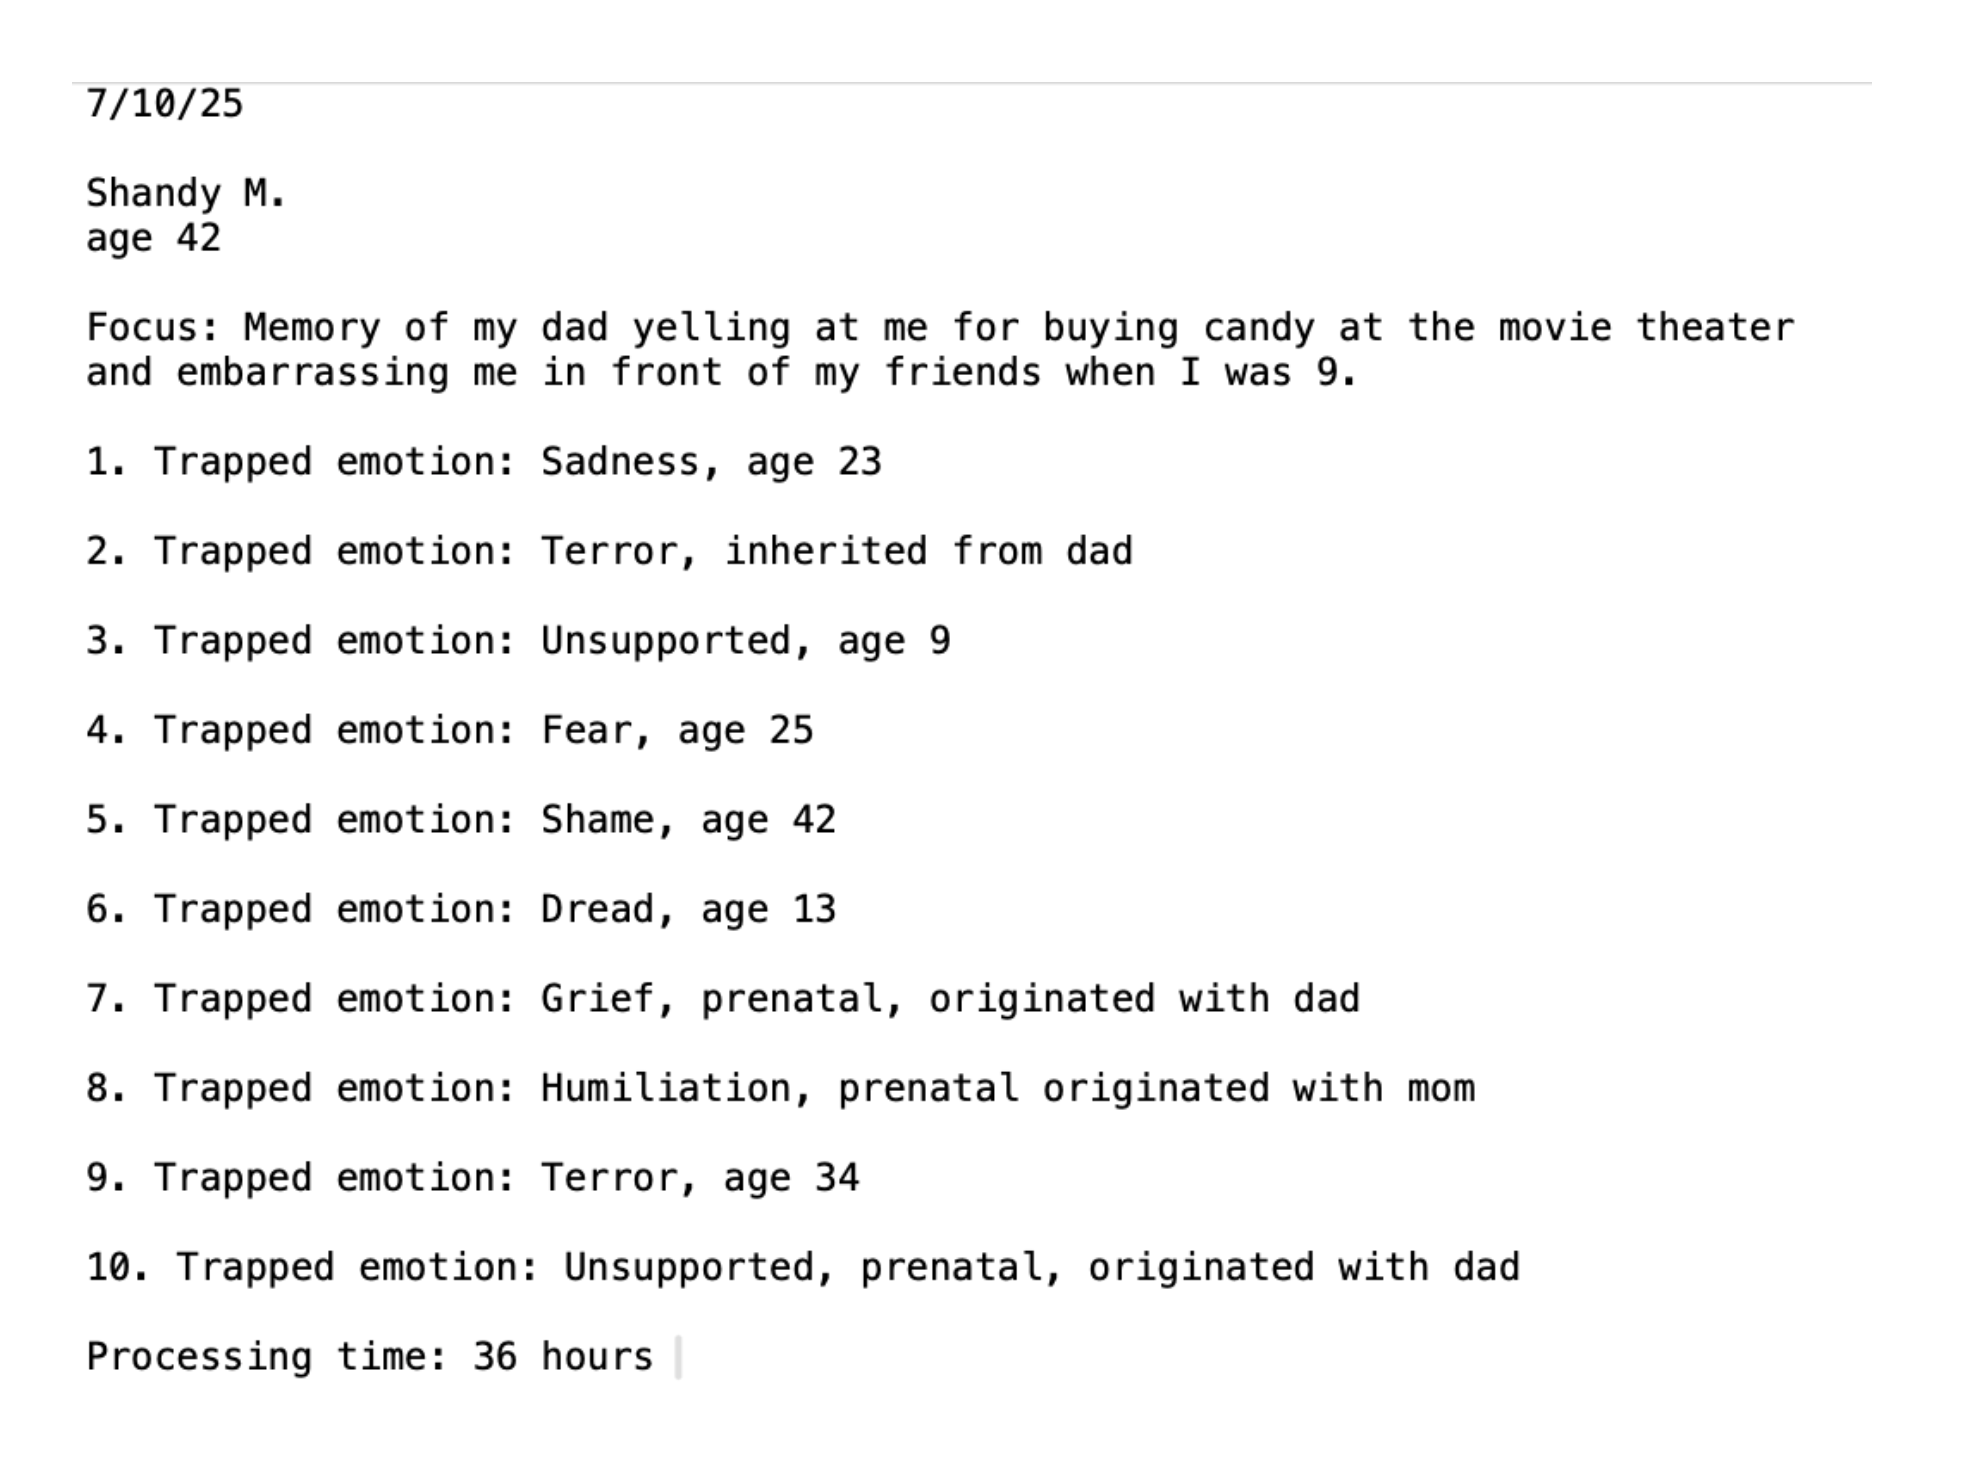Click item 3, Unsupported, age 9
The height and width of the screenshot is (1466, 1970).
[x=518, y=641]
